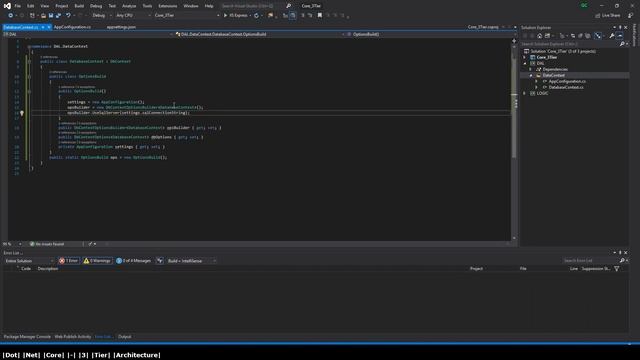Click the browser refresh icon in toolbar
This screenshot has height=360, width=640.
(256, 16)
